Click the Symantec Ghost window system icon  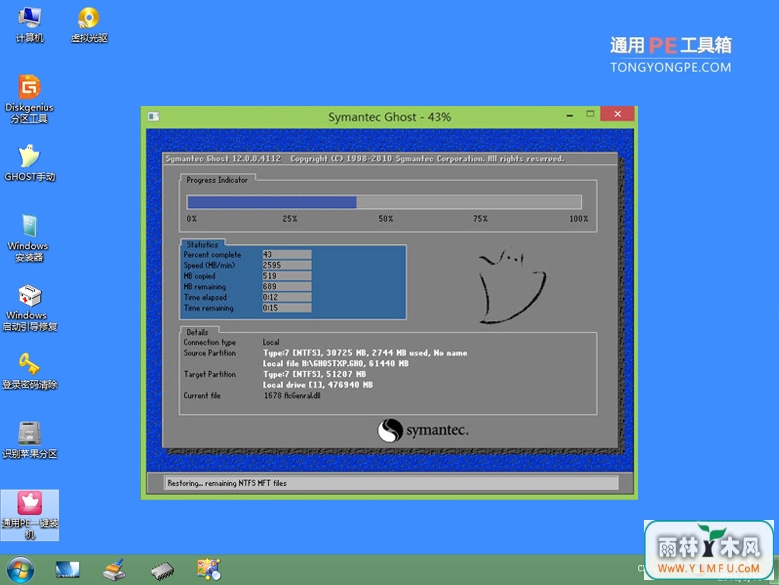(x=154, y=116)
